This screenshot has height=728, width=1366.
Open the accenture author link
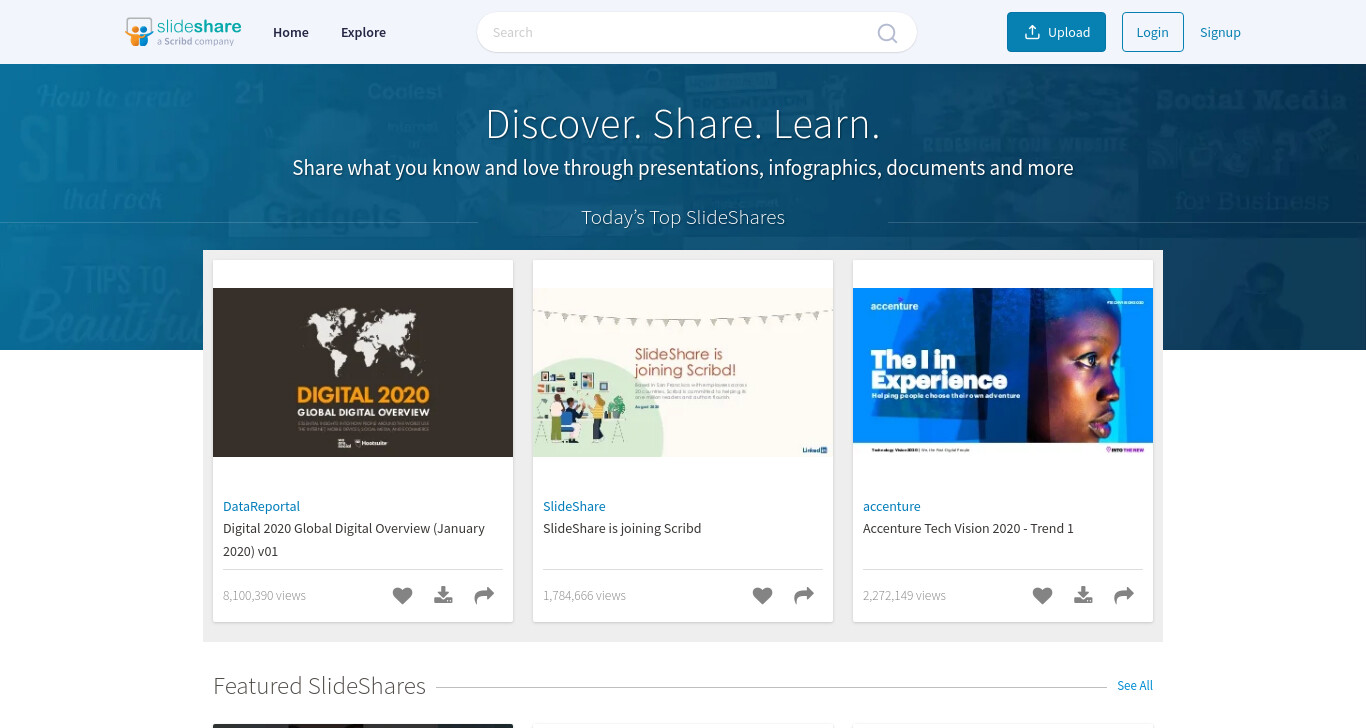(x=892, y=506)
